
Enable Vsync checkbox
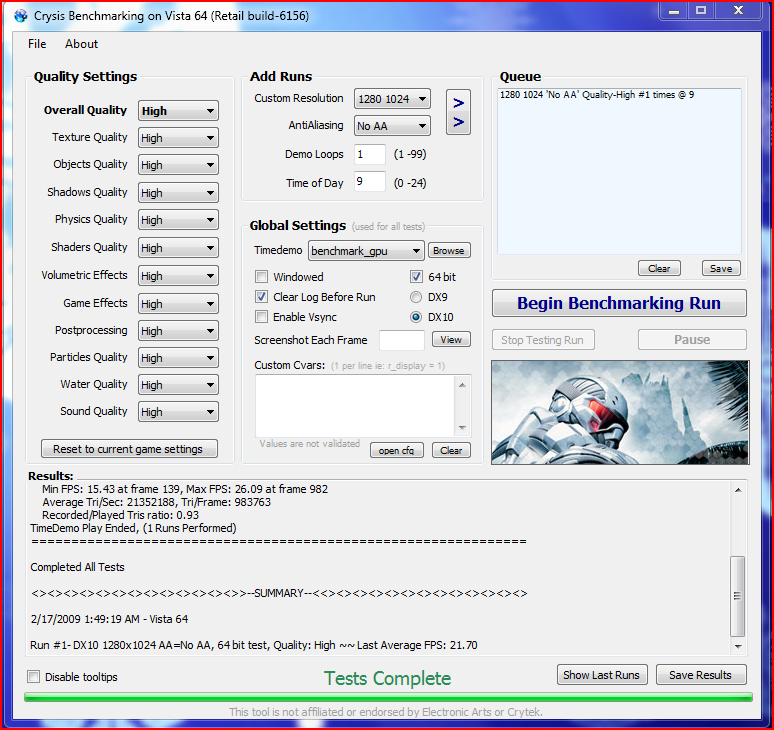pos(261,316)
